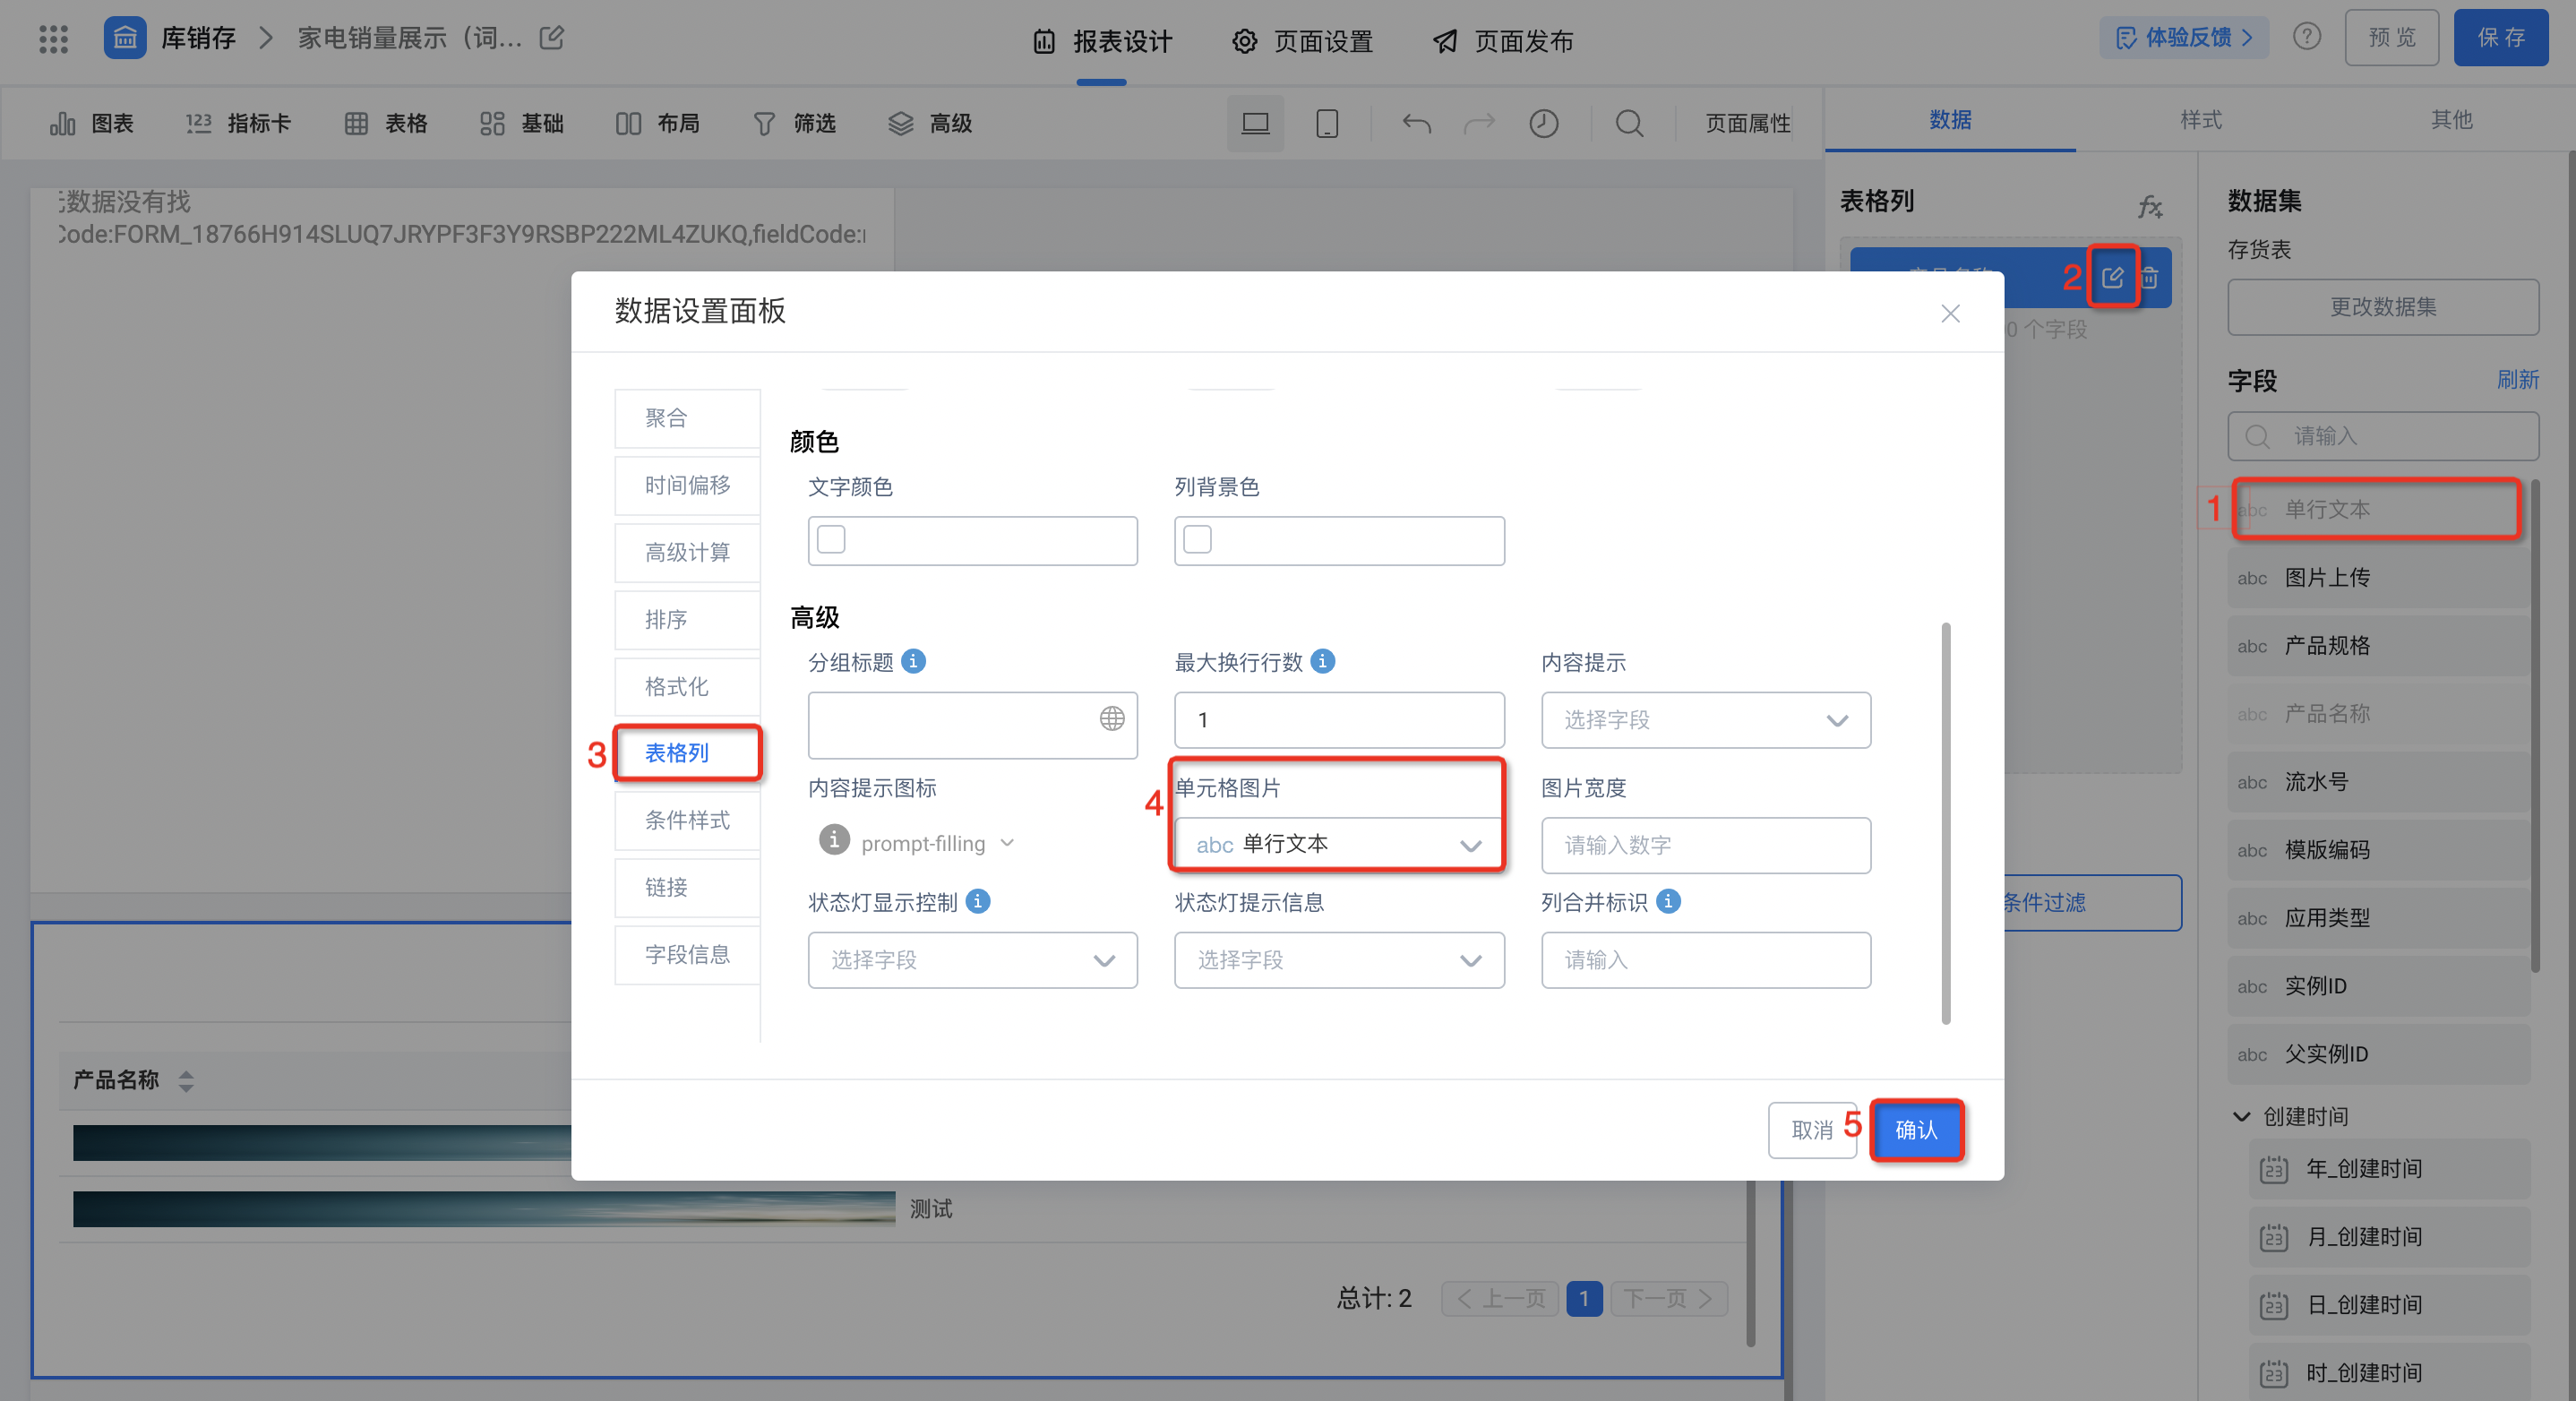Click the 保存 button
Viewport: 2576px width, 1401px height.
(2500, 38)
